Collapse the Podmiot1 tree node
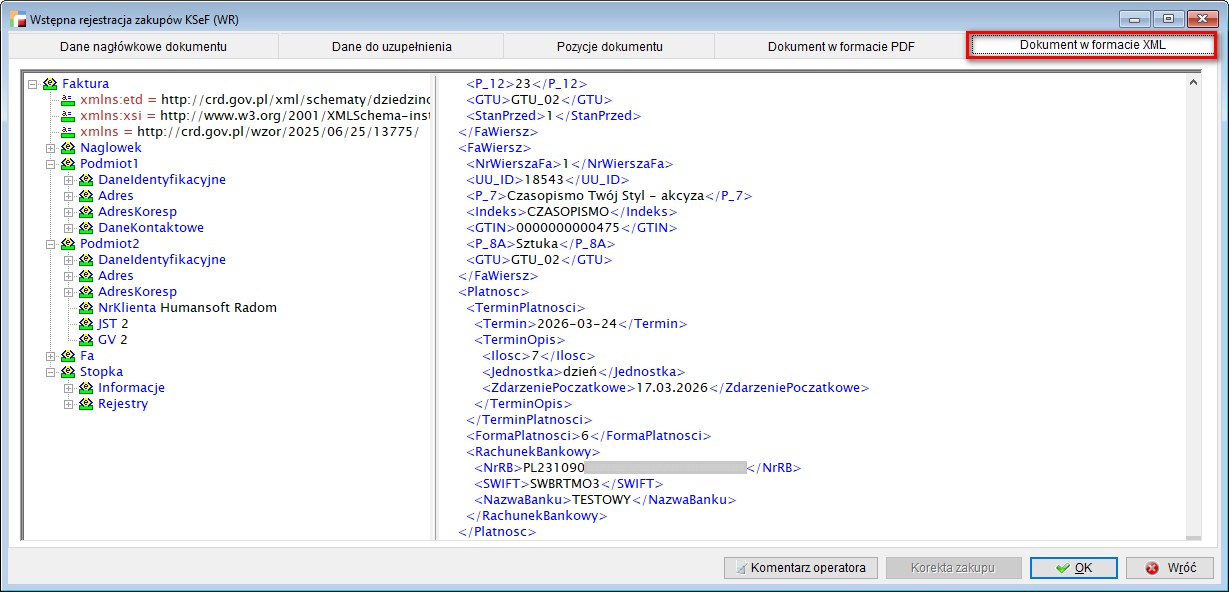The image size is (1229, 592). pos(51,164)
